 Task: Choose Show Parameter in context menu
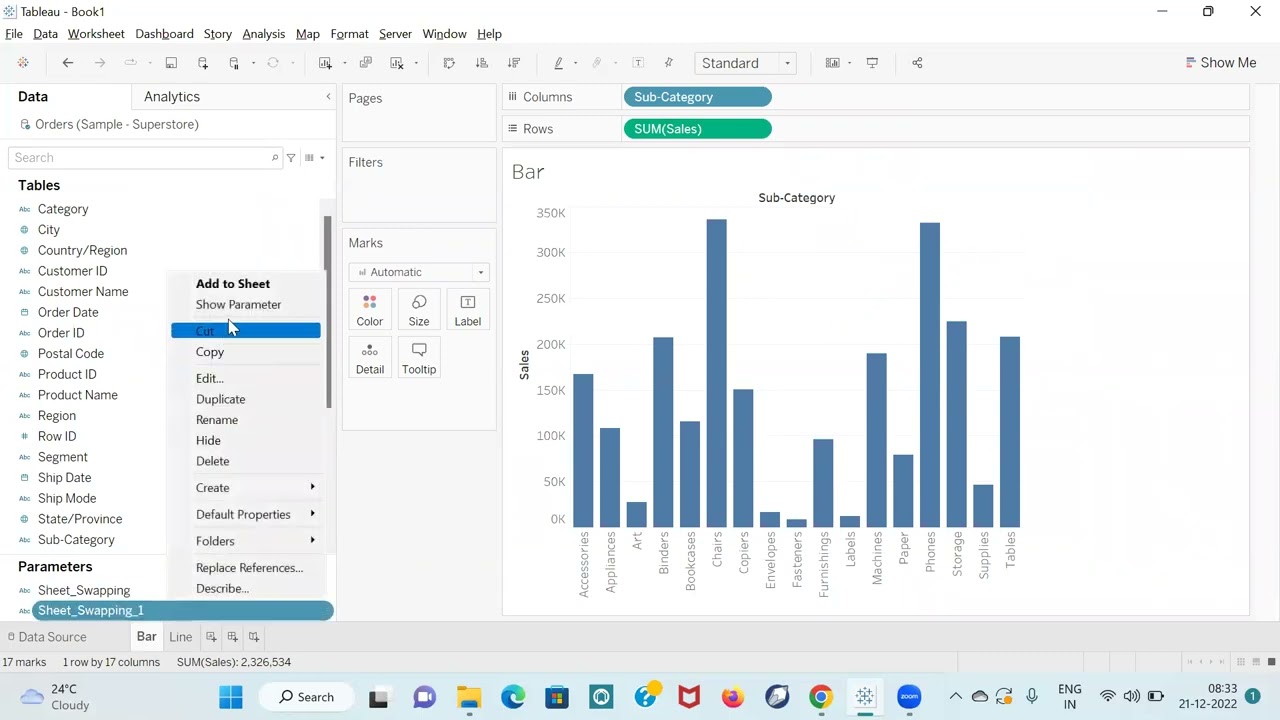[238, 305]
